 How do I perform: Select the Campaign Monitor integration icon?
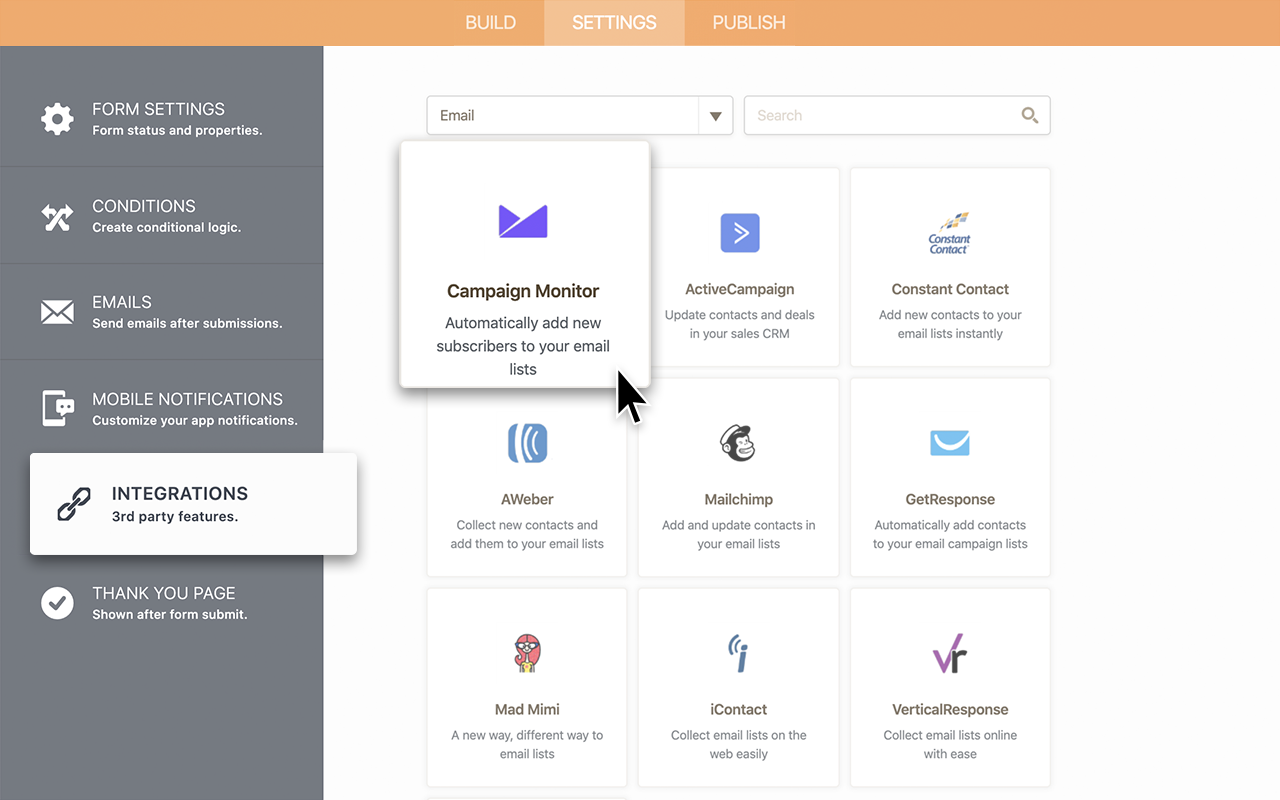[x=523, y=221]
